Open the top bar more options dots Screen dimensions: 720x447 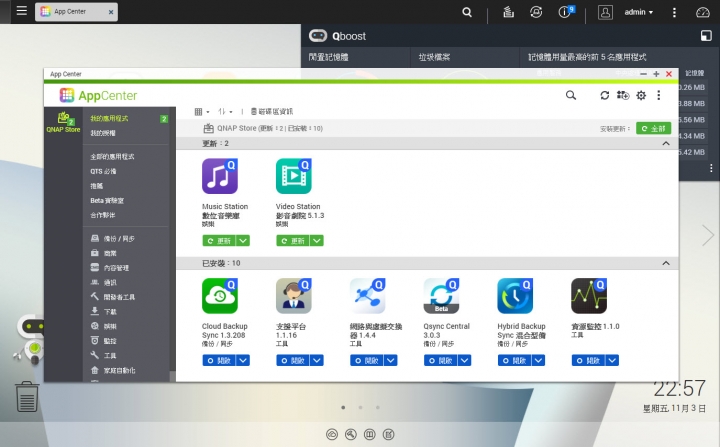click(674, 12)
